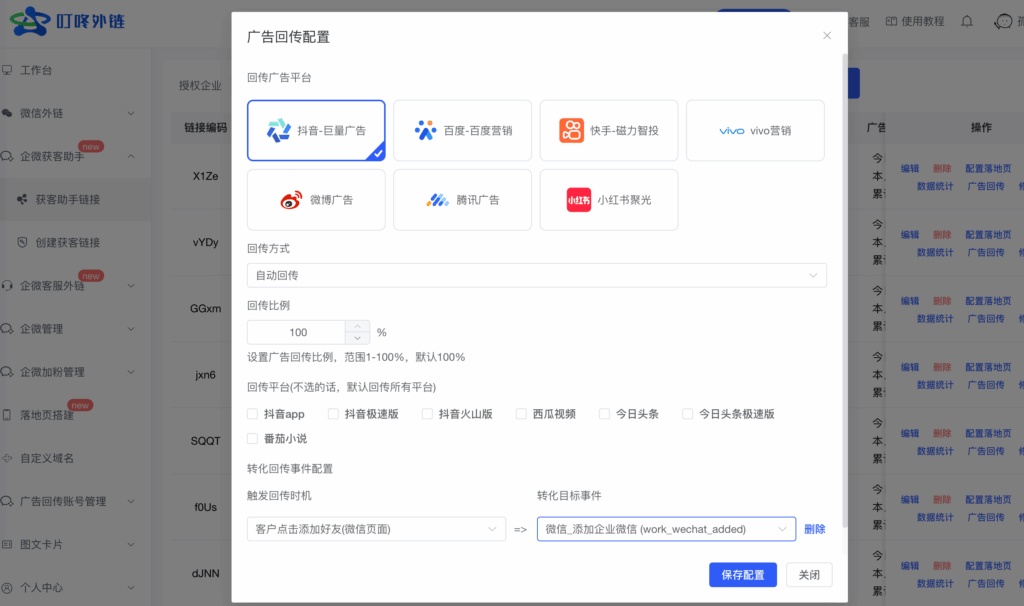The height and width of the screenshot is (606, 1024).
Task: Select the 腾讯广告 platform icon
Action: (x=437, y=200)
